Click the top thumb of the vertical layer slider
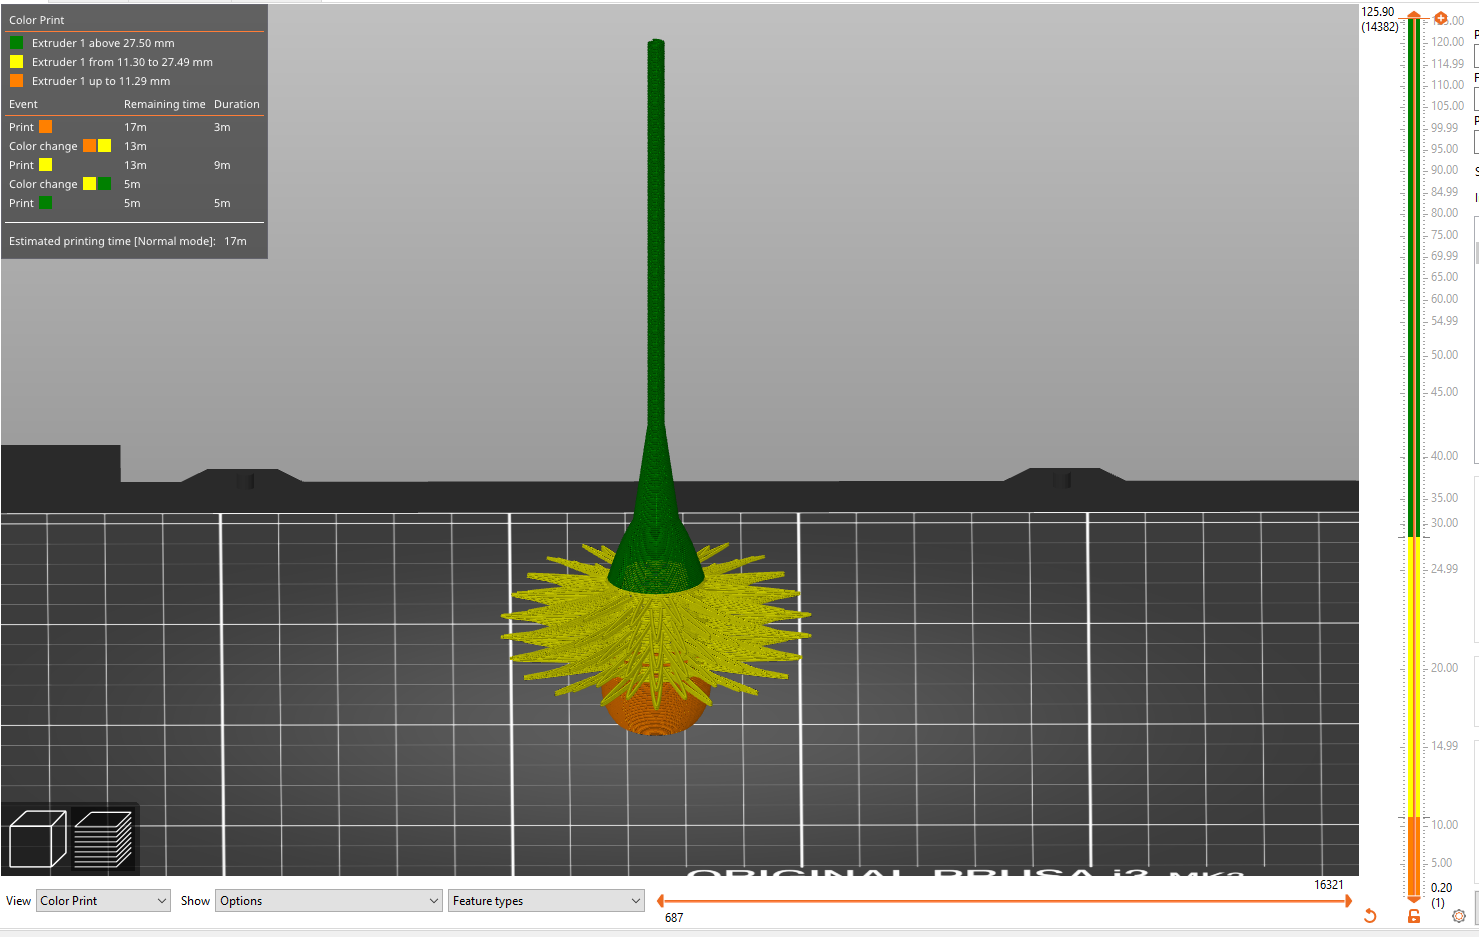 (x=1414, y=16)
